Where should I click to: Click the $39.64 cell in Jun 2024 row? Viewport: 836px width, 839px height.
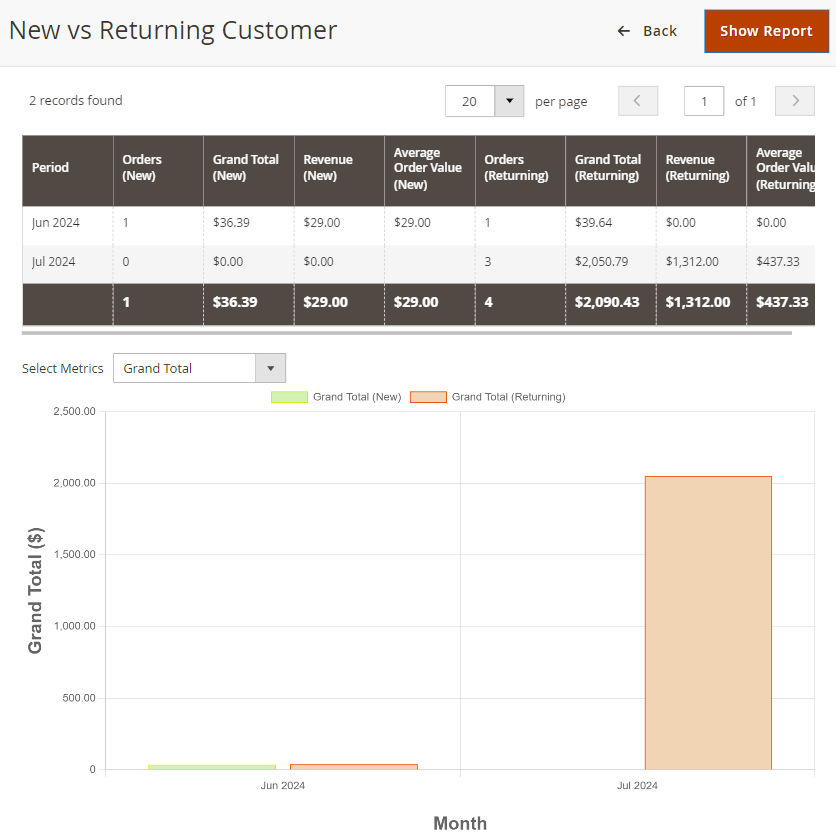click(x=611, y=226)
